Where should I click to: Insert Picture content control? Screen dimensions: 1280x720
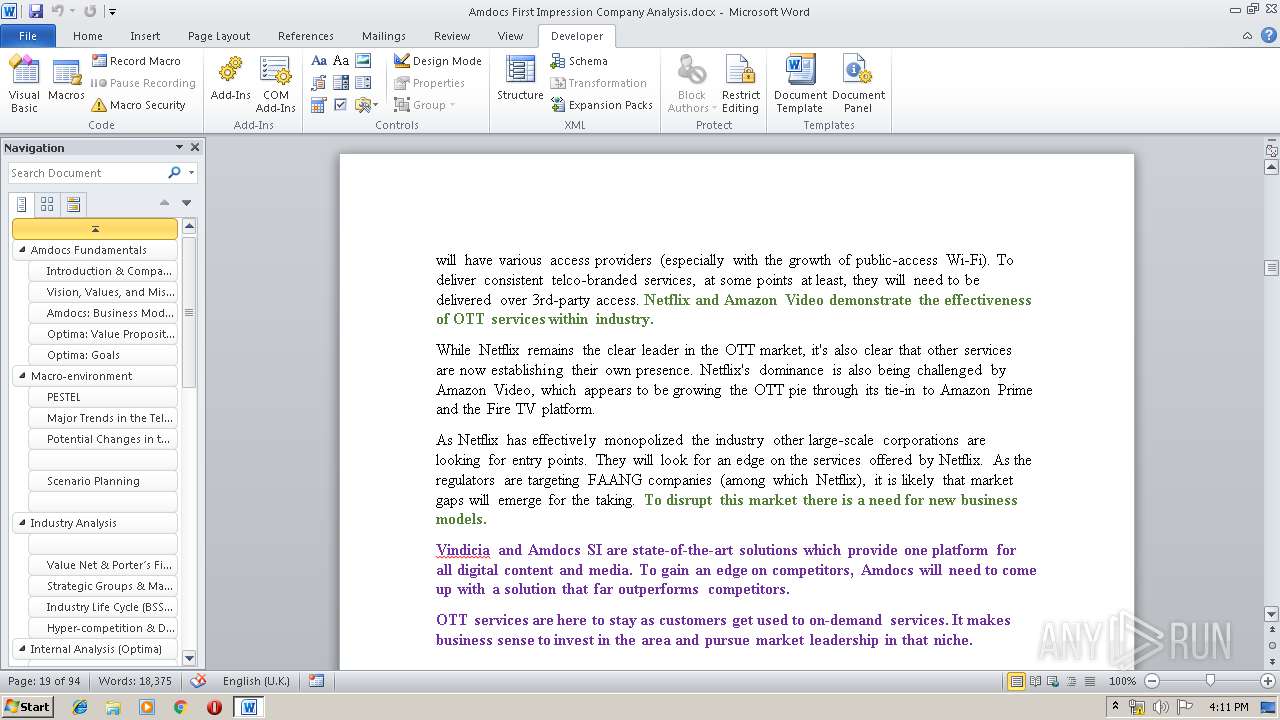coord(363,61)
